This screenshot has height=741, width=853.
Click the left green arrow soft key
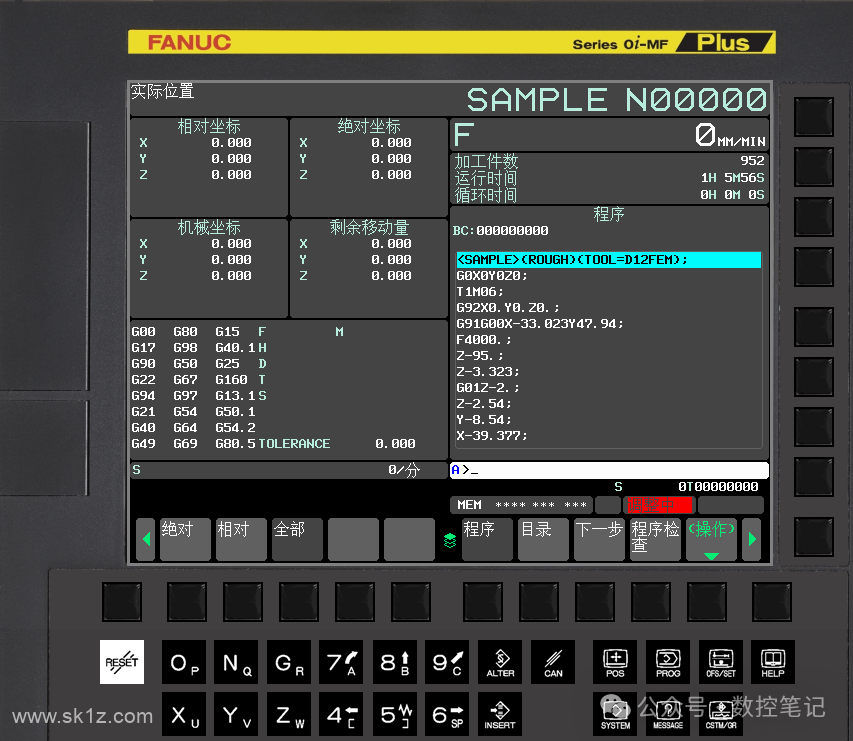click(146, 539)
